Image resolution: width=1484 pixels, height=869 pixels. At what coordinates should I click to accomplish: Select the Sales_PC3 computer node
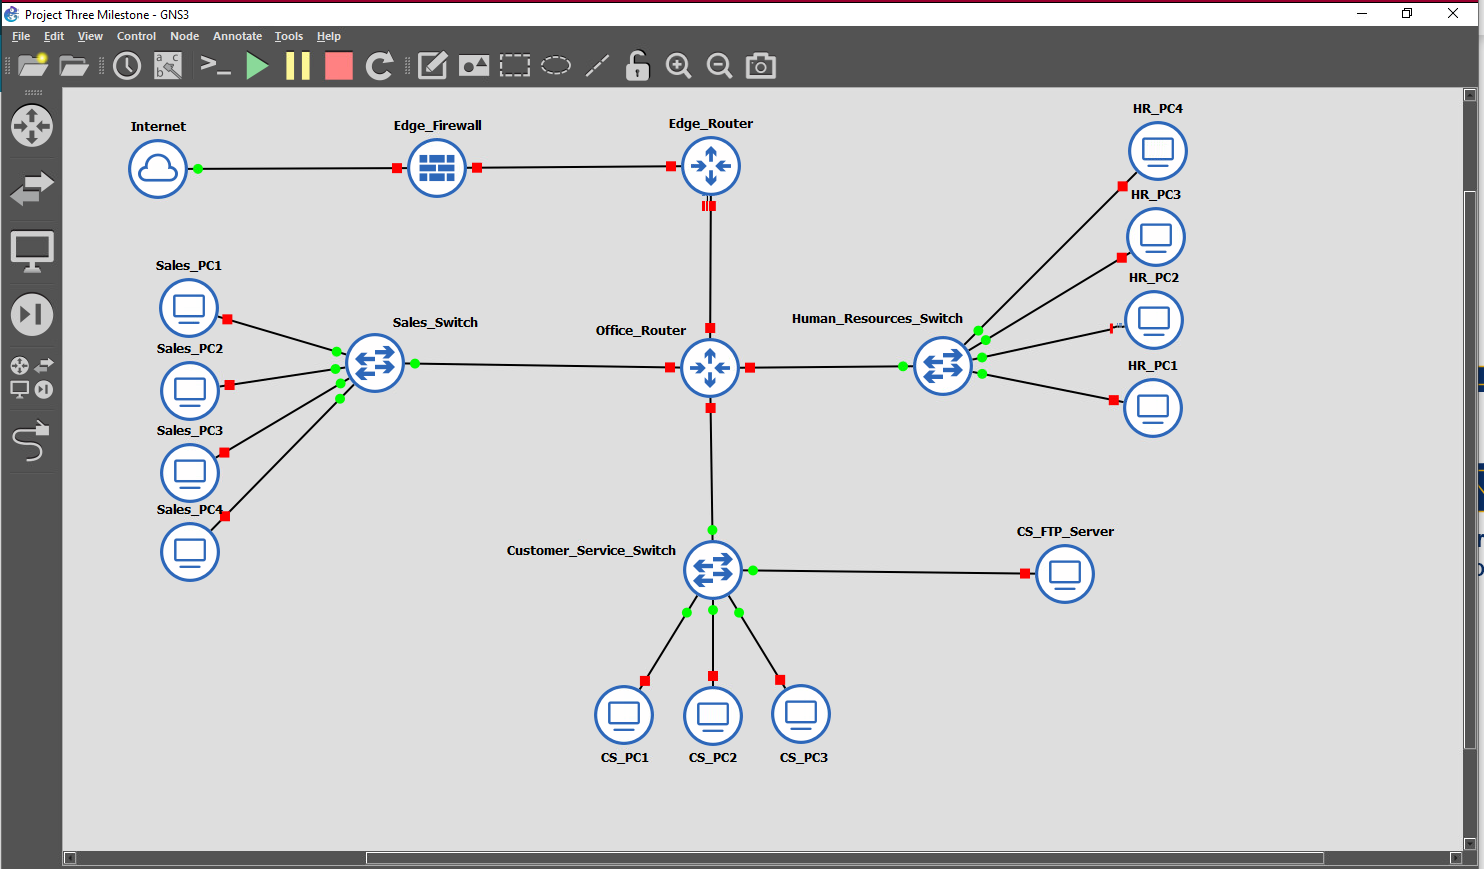(190, 473)
